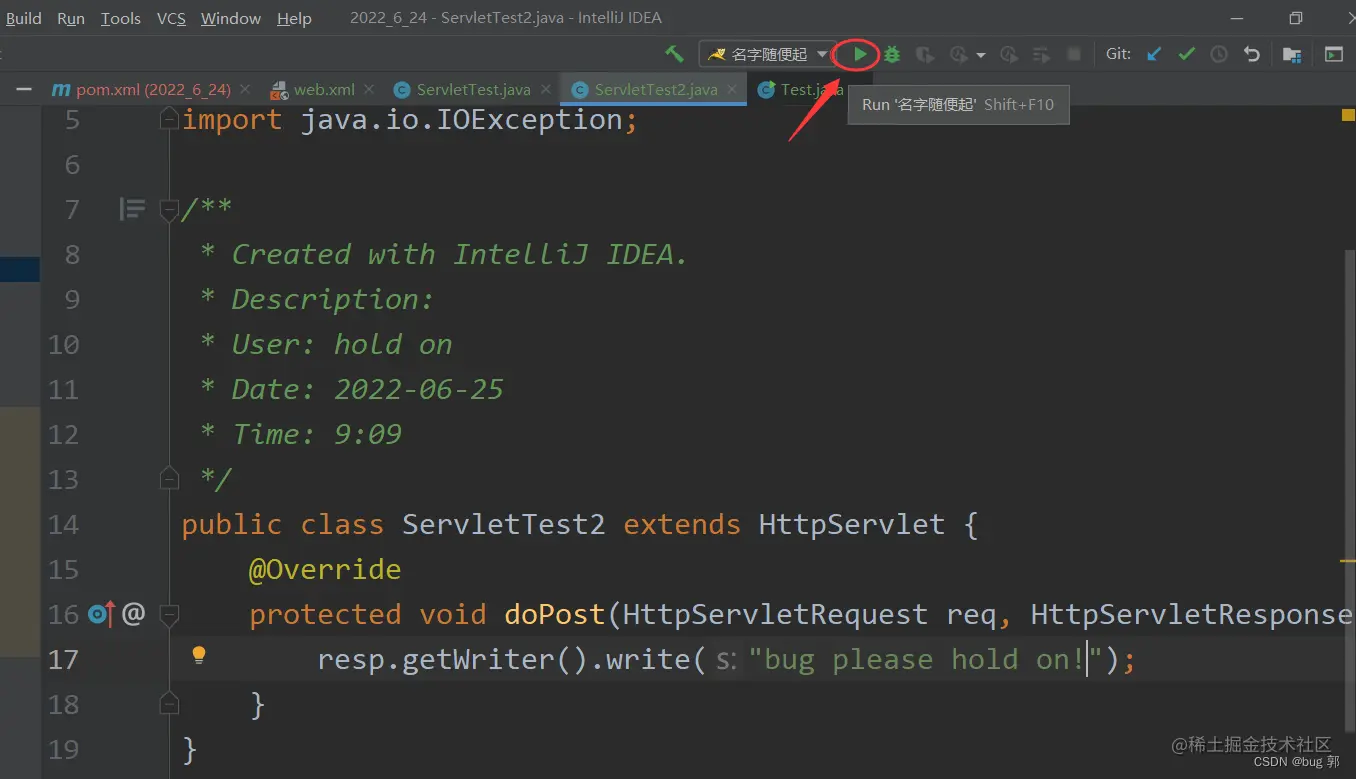Click the HttpServletRequest parameter type
Viewport: 1356px width, 779px height.
775,614
